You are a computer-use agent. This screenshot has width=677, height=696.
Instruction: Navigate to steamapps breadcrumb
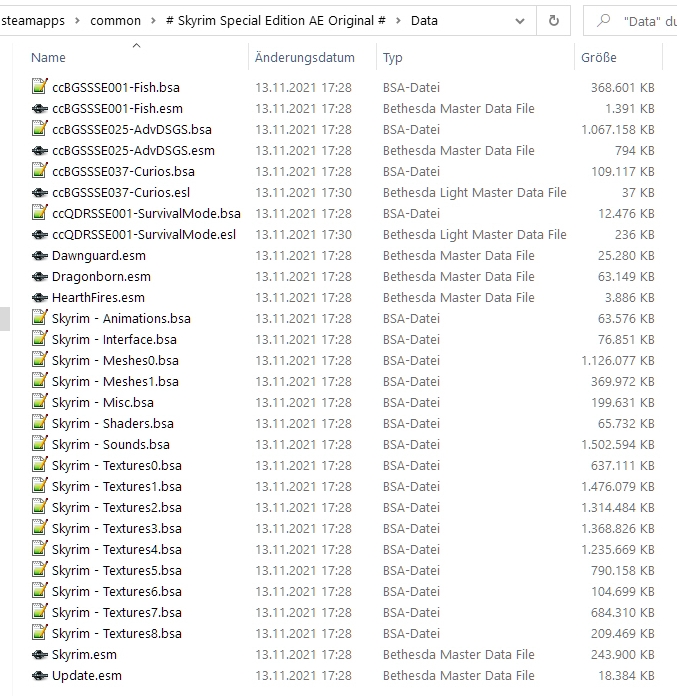[33, 20]
